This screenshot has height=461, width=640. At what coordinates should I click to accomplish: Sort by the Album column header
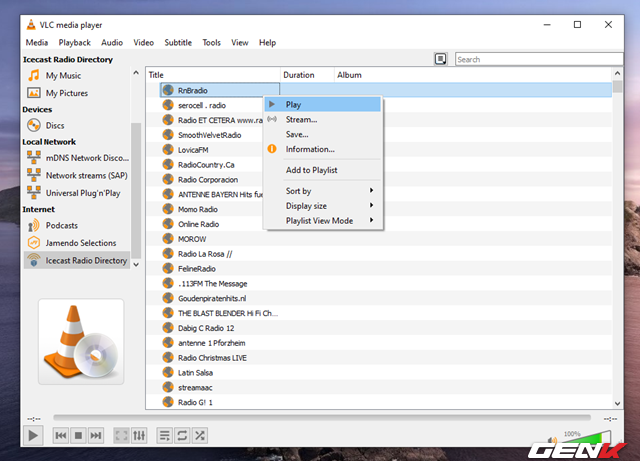click(473, 75)
